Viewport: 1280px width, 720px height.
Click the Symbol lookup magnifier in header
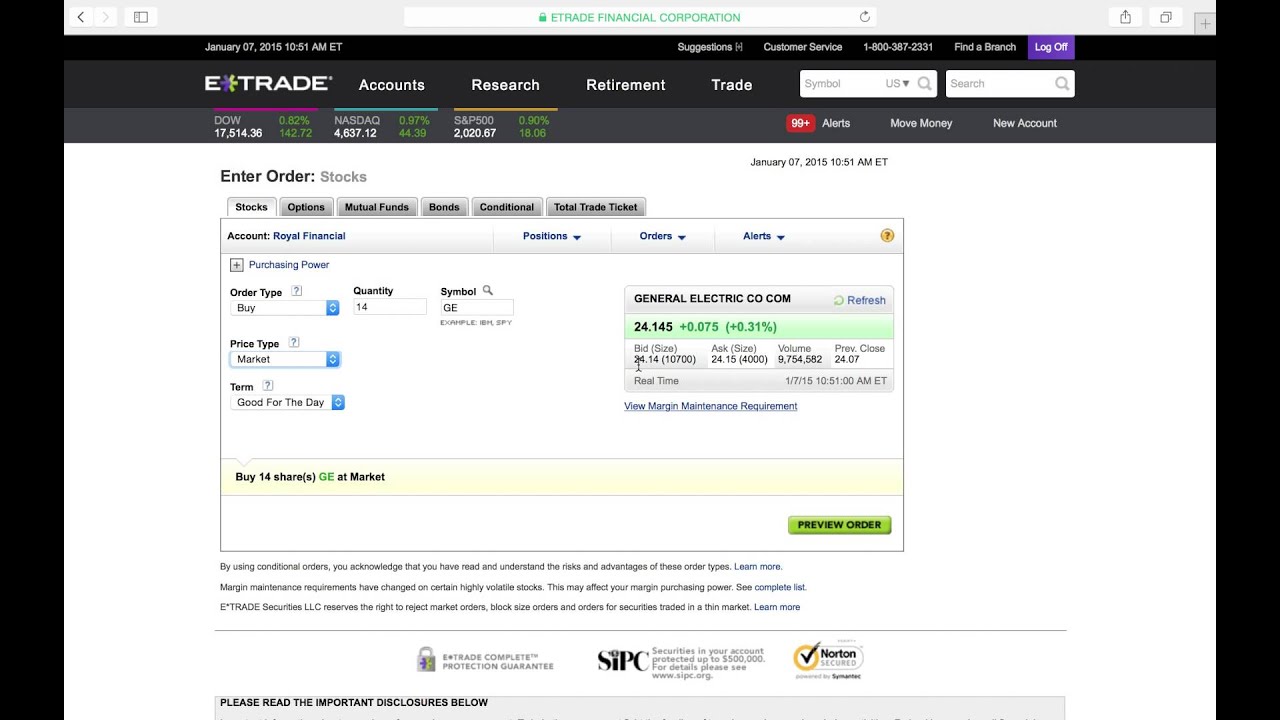925,84
